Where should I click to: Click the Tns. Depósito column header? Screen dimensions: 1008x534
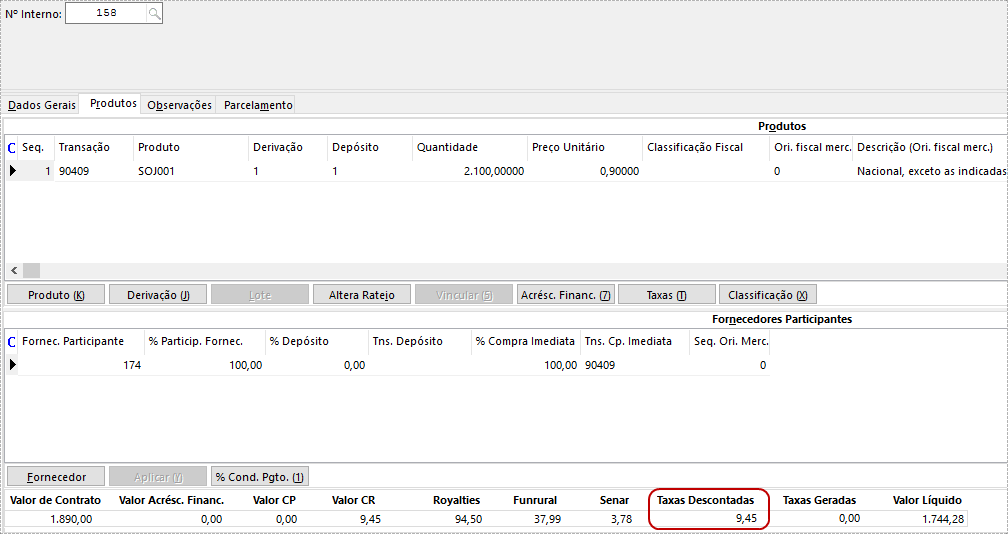point(420,341)
